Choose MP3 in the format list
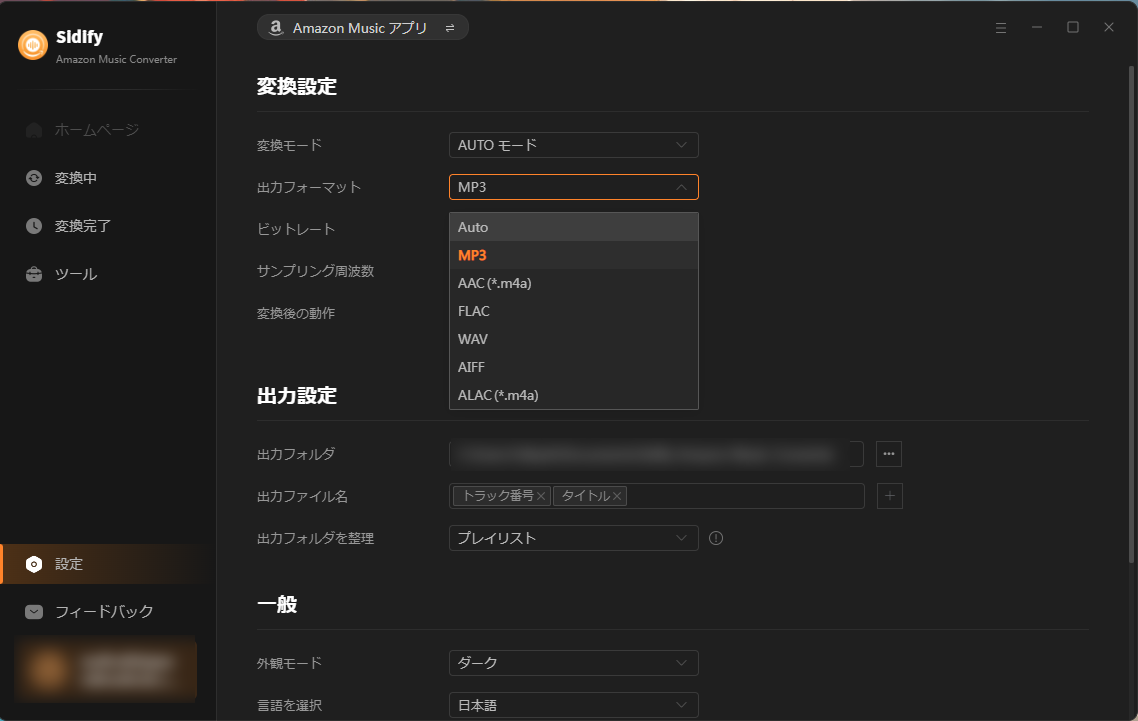Viewport: 1138px width, 721px height. (573, 256)
